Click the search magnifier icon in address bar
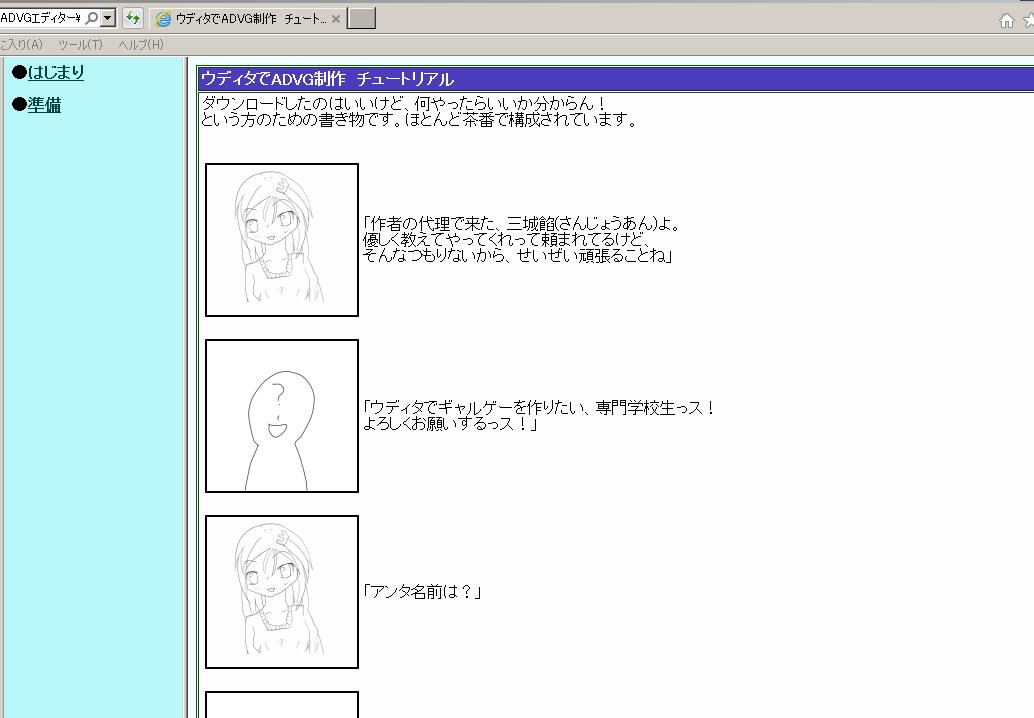The height and width of the screenshot is (718, 1034). 92,18
